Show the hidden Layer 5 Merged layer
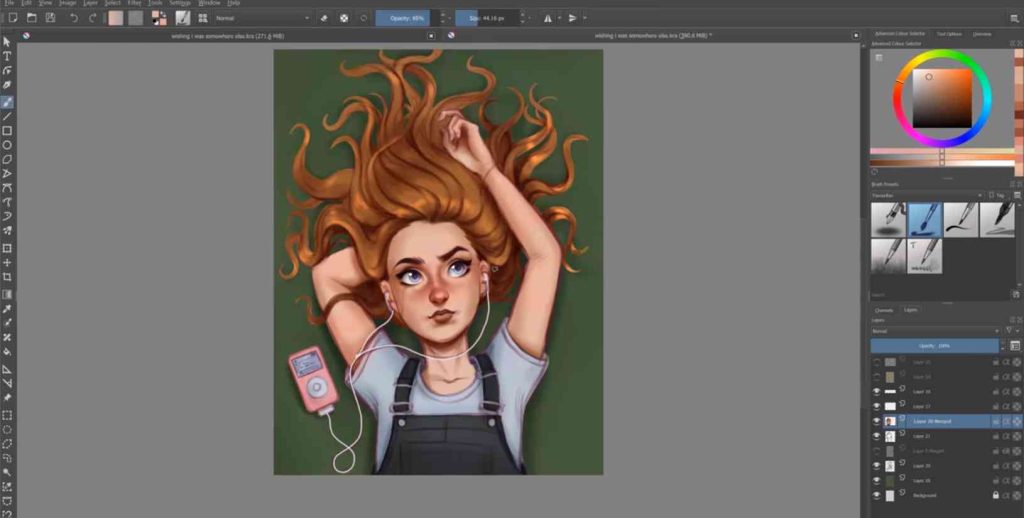The height and width of the screenshot is (518, 1024). point(876,451)
